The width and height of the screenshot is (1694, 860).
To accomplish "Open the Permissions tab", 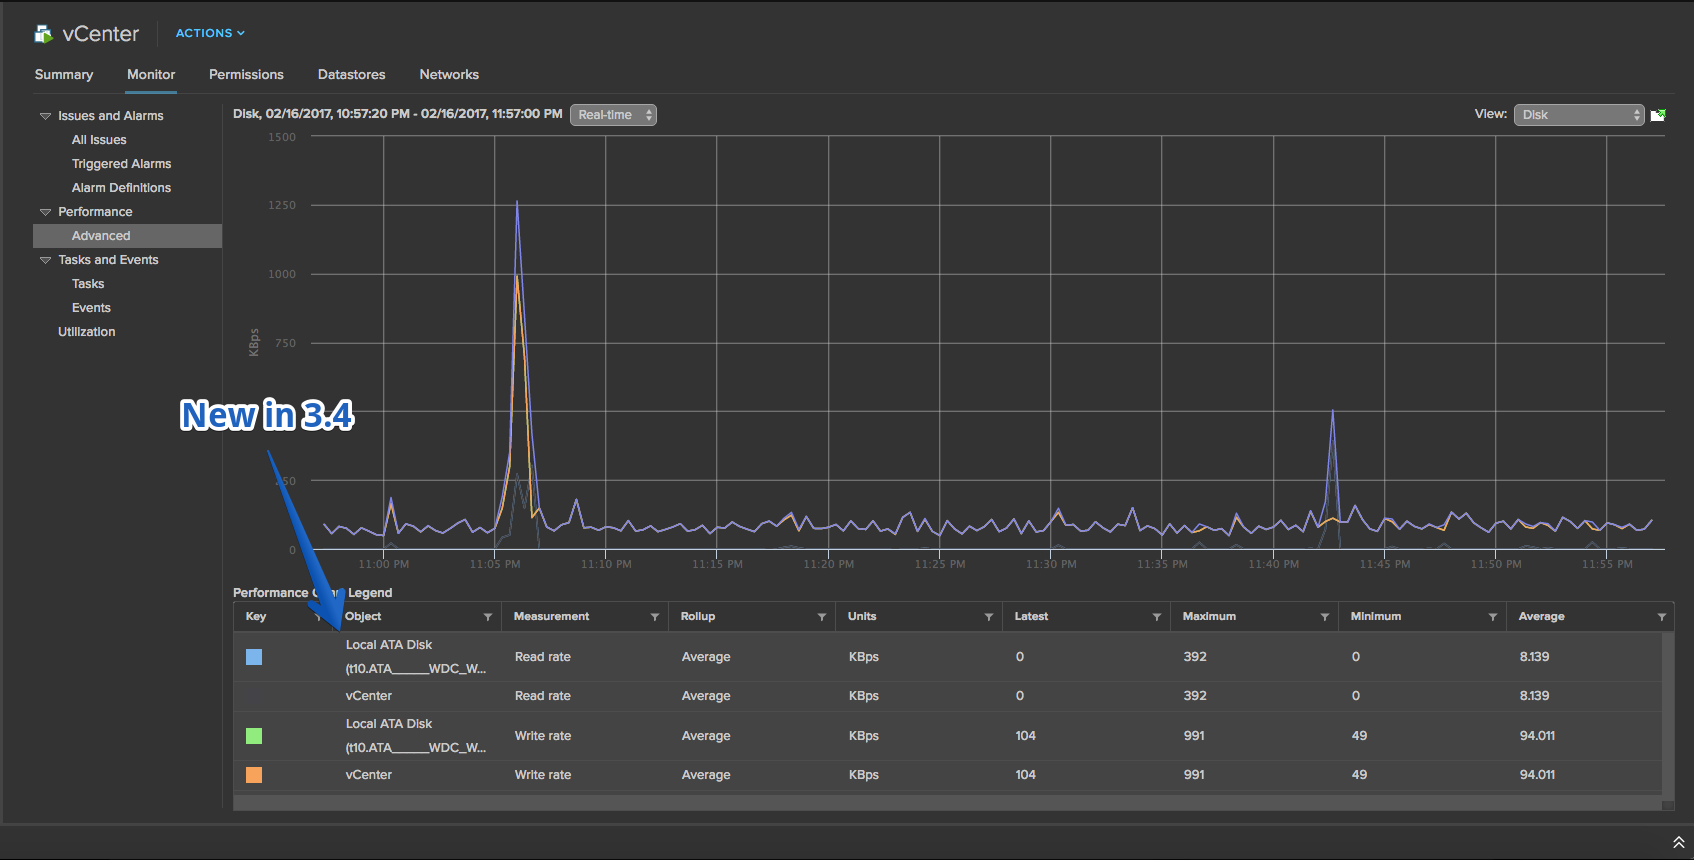I will click(x=246, y=75).
